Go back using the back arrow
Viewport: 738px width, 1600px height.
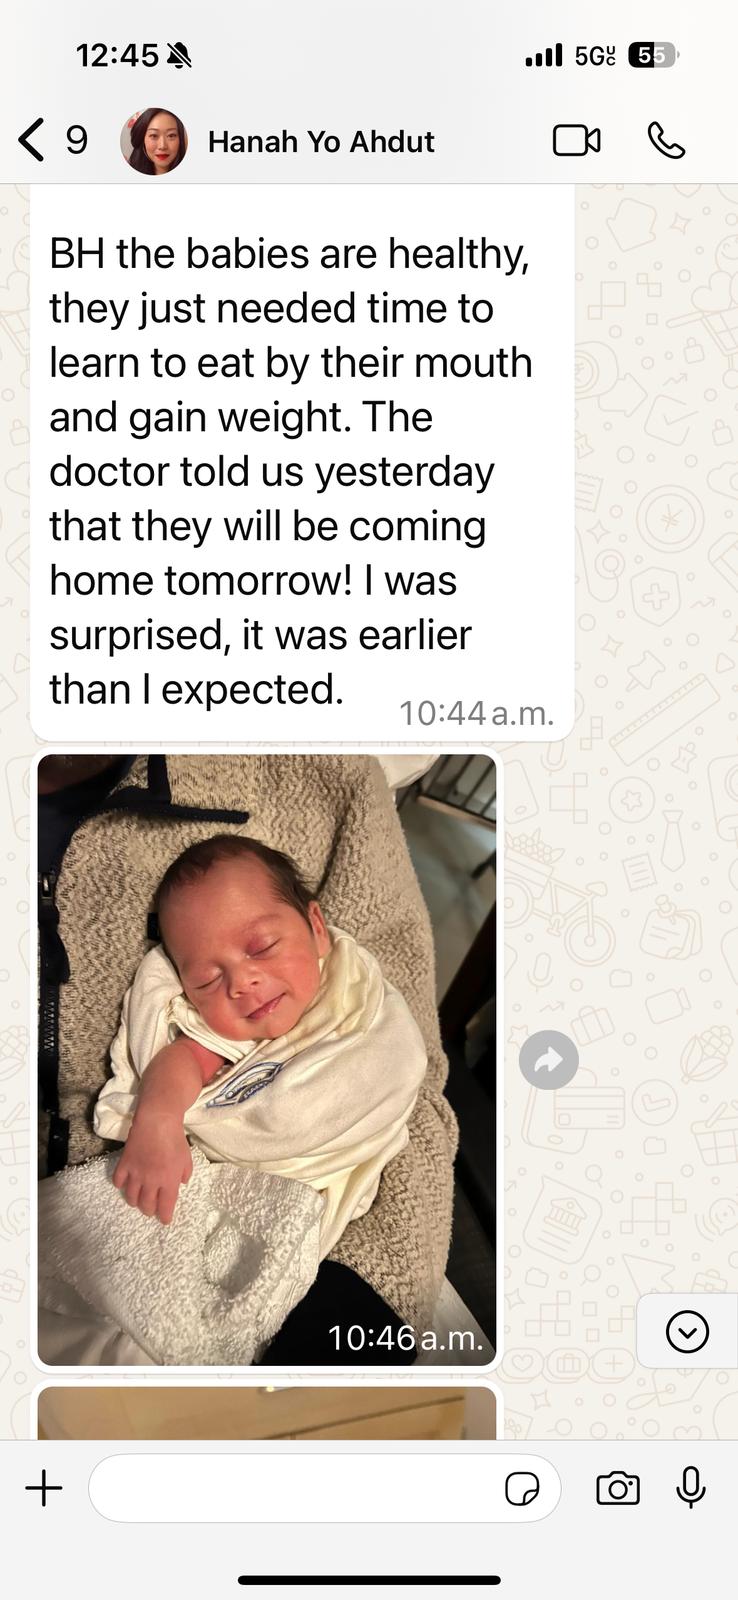[31, 140]
